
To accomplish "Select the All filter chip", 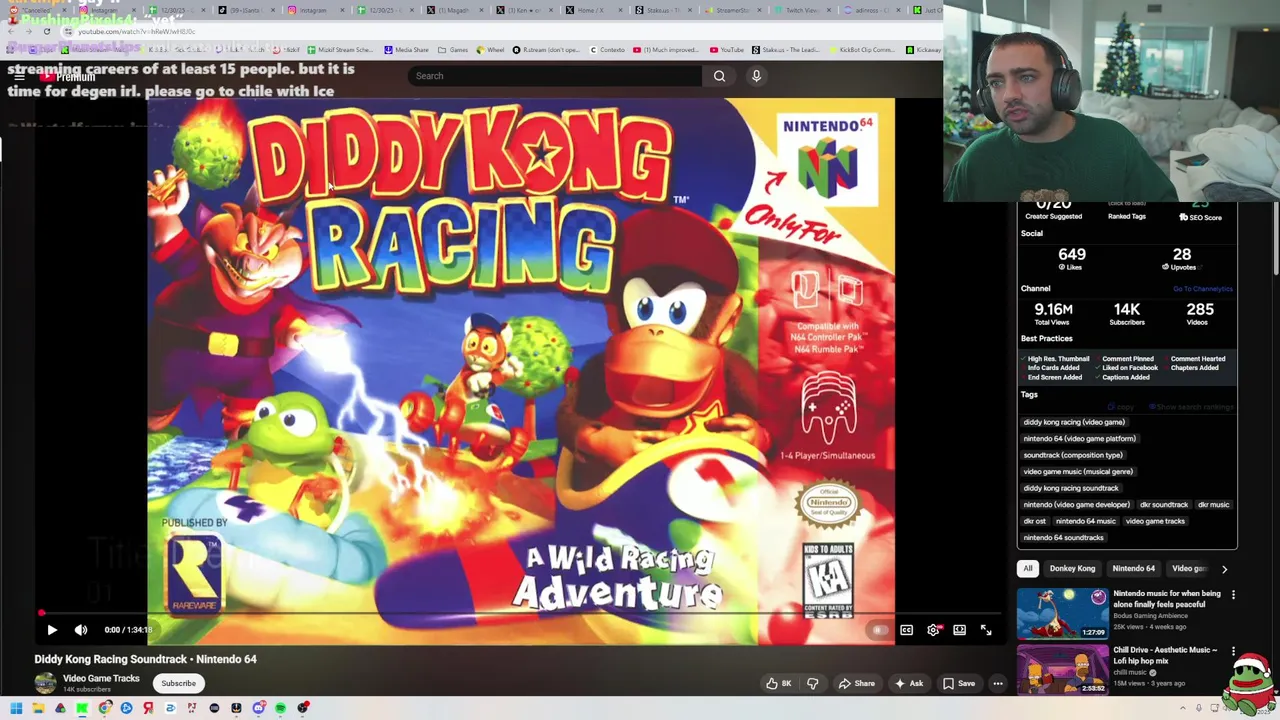I will [1027, 568].
